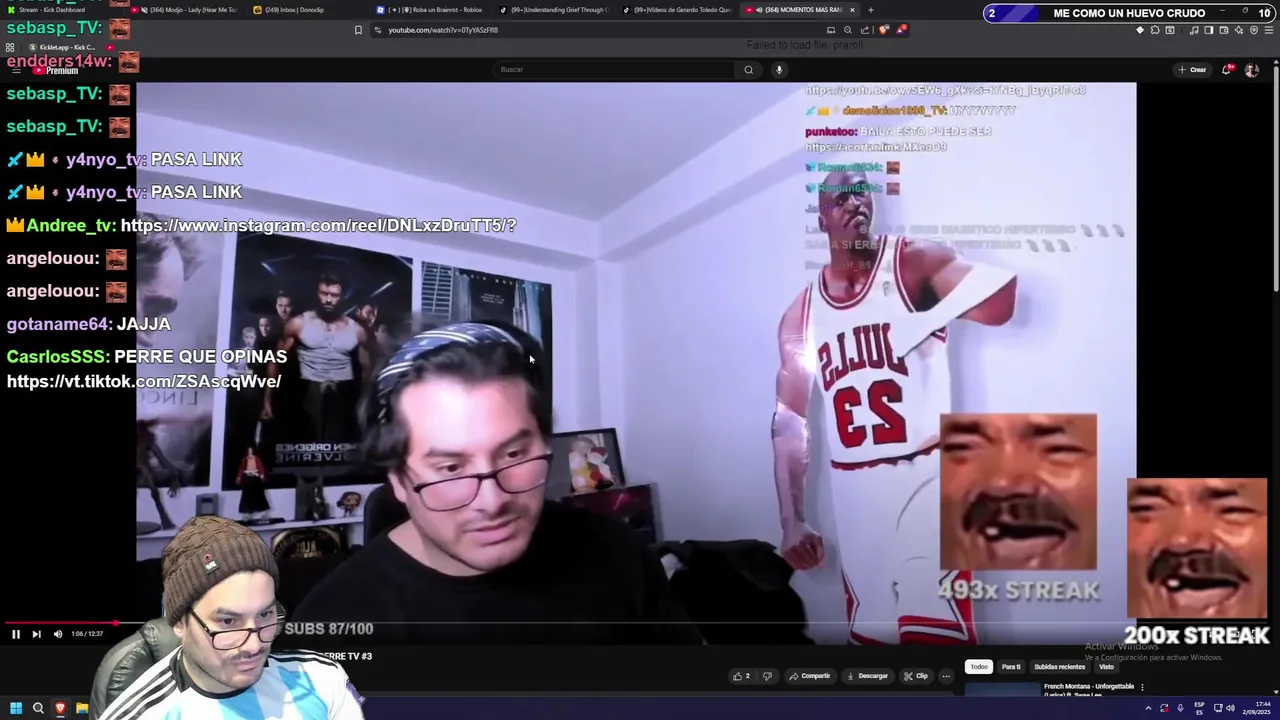This screenshot has height=720, width=1280.
Task: Open system tray microphone icon
Action: (x=1180, y=708)
